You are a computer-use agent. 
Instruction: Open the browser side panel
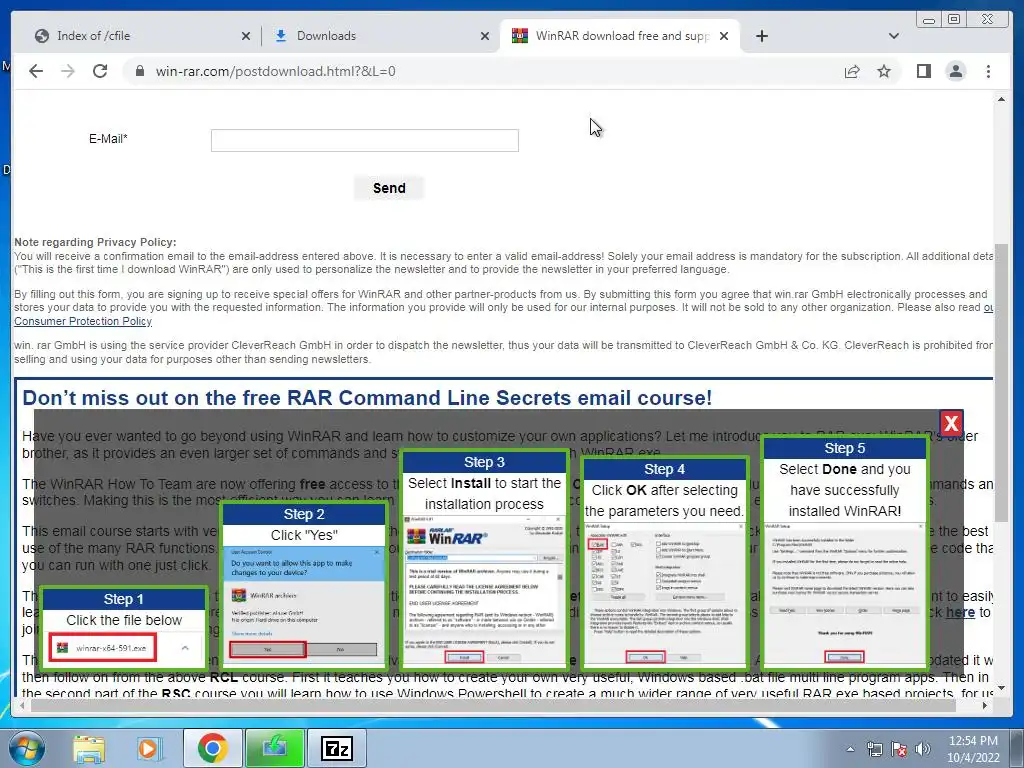[x=923, y=71]
